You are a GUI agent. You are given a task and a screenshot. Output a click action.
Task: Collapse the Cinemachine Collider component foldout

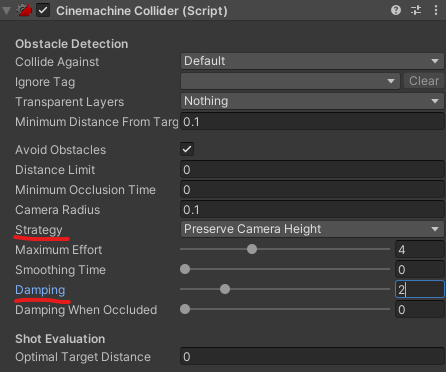[x=6, y=11]
